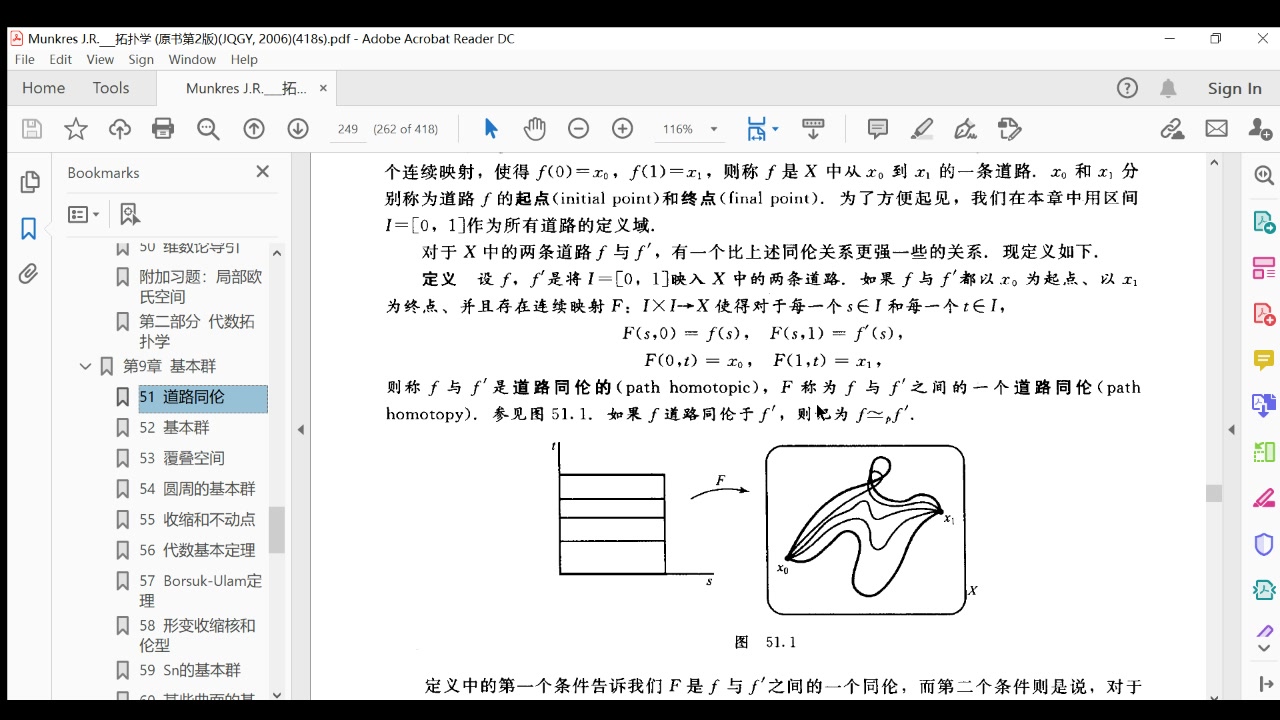Collapse the 第9章 基本群 bookmark
The height and width of the screenshot is (720, 1280).
86,367
